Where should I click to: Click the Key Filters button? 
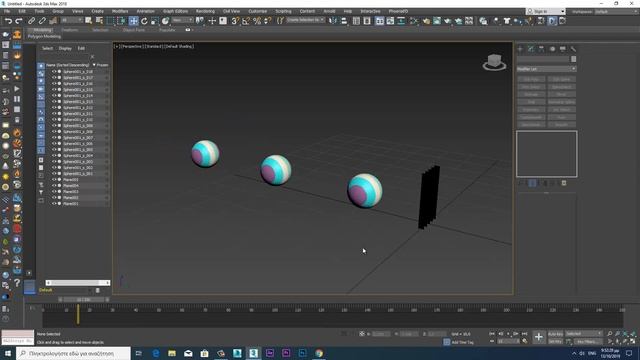point(588,341)
